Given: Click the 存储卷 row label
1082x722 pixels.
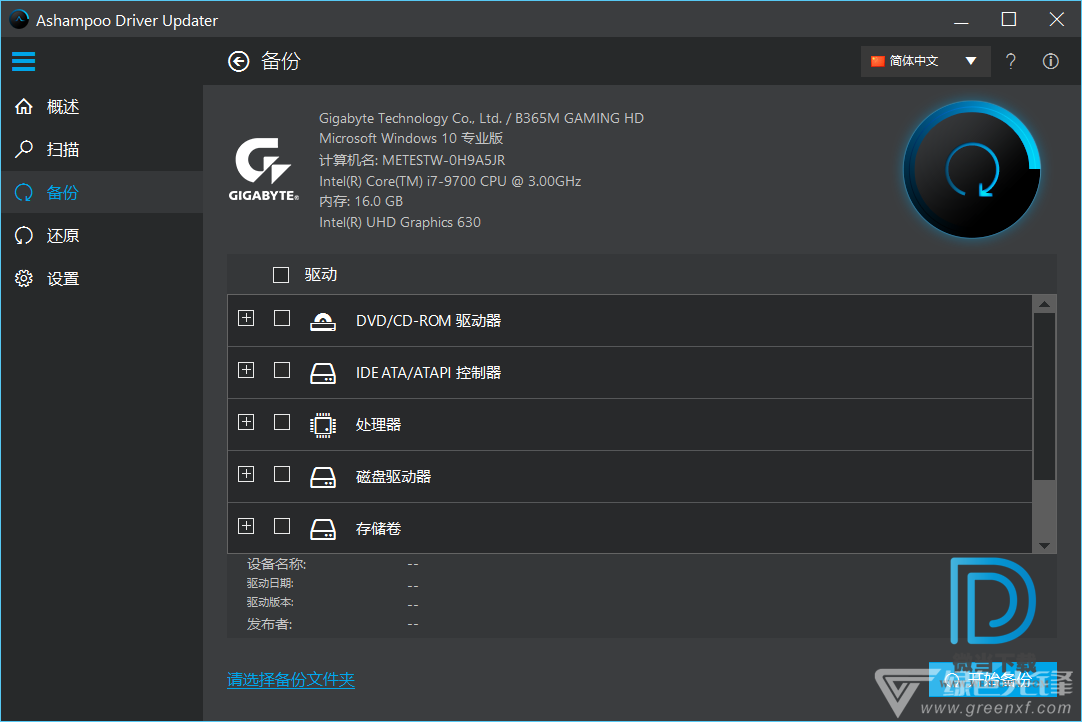Looking at the screenshot, I should pyautogui.click(x=378, y=529).
